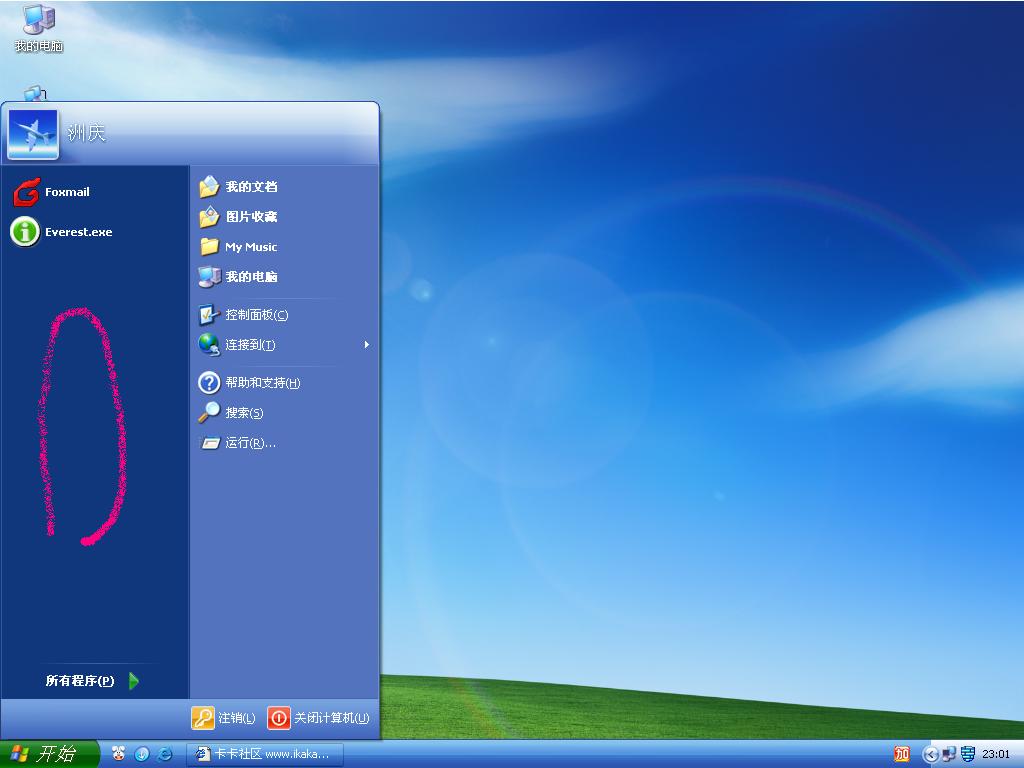Click the bear icon in quick launch
This screenshot has height=768, width=1024.
[118, 754]
